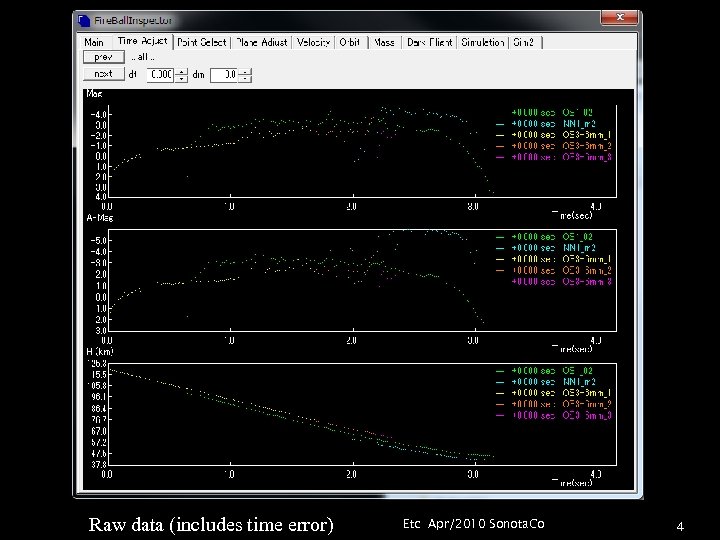720x540 pixels.
Task: Click the '..all..' label beside prev
Action: (143, 57)
